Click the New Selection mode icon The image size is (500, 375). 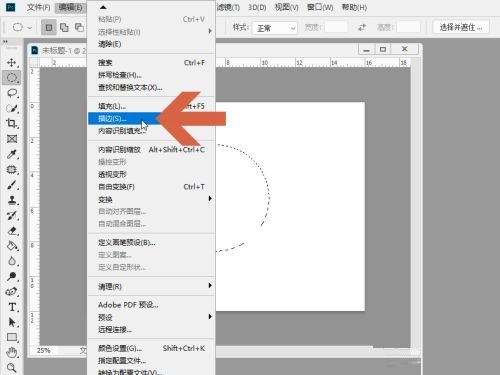pyautogui.click(x=49, y=28)
